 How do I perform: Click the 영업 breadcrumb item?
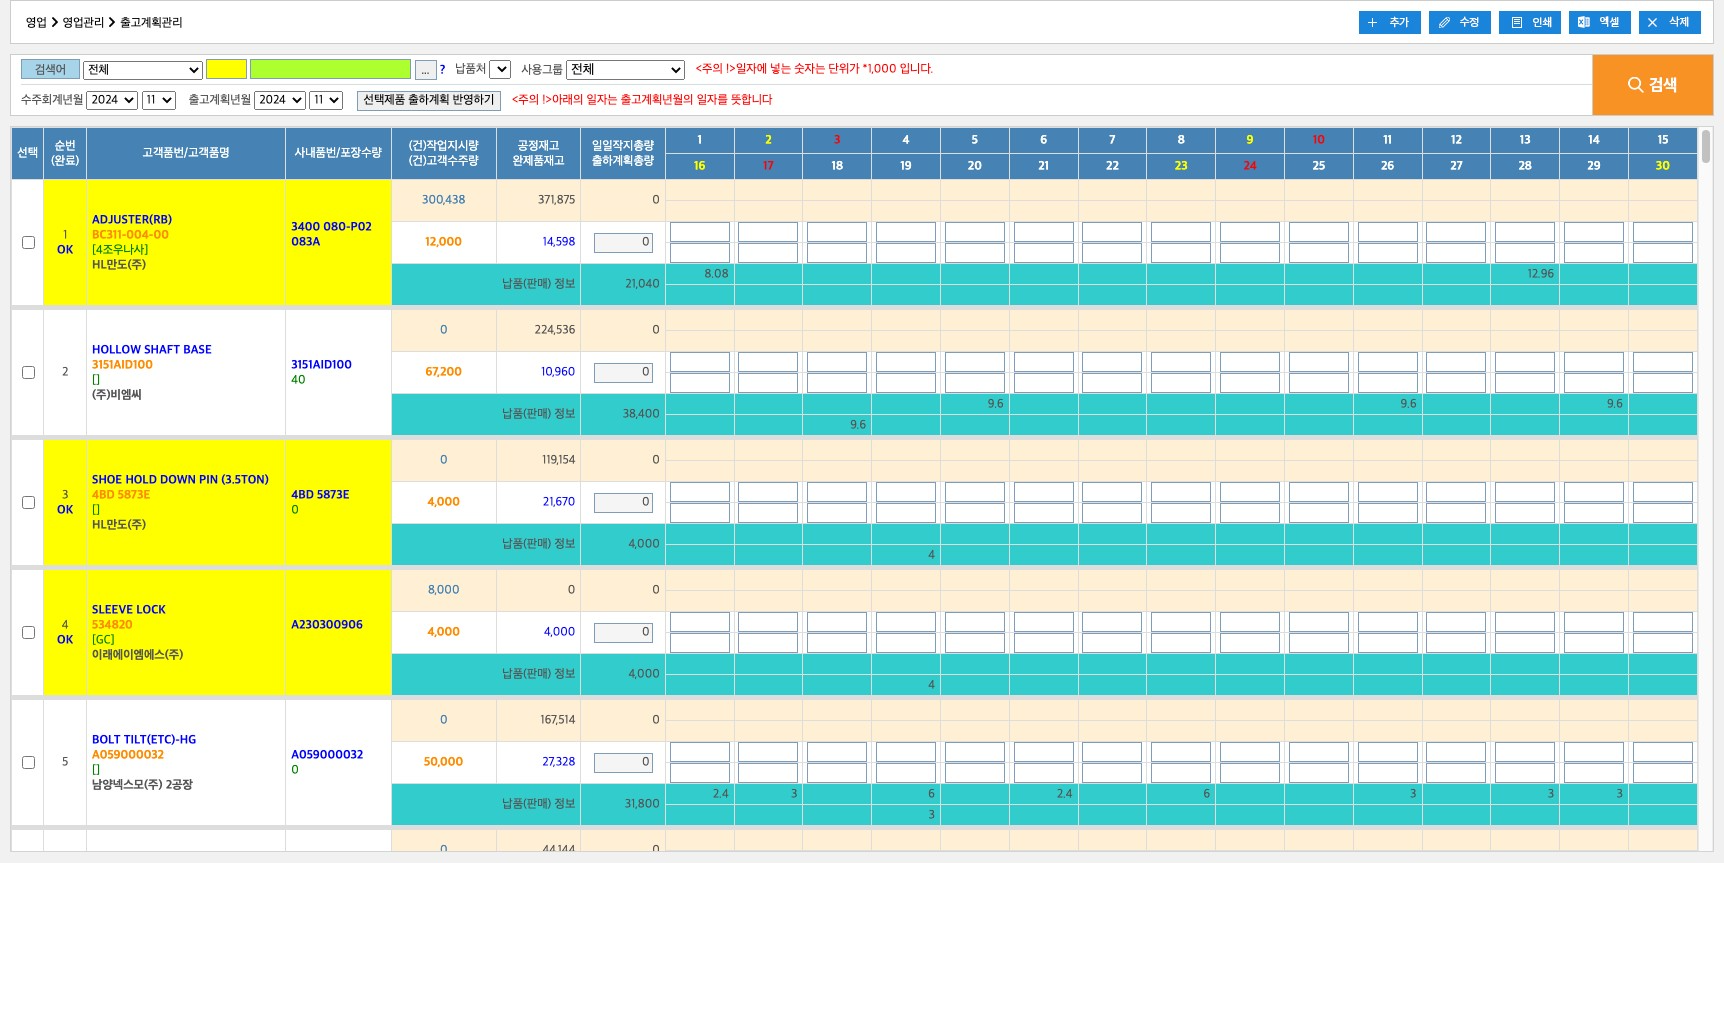(x=36, y=22)
